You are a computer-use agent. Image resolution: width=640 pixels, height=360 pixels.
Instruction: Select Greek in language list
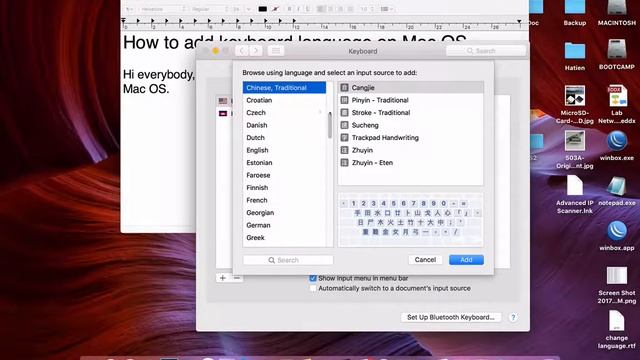coord(284,238)
